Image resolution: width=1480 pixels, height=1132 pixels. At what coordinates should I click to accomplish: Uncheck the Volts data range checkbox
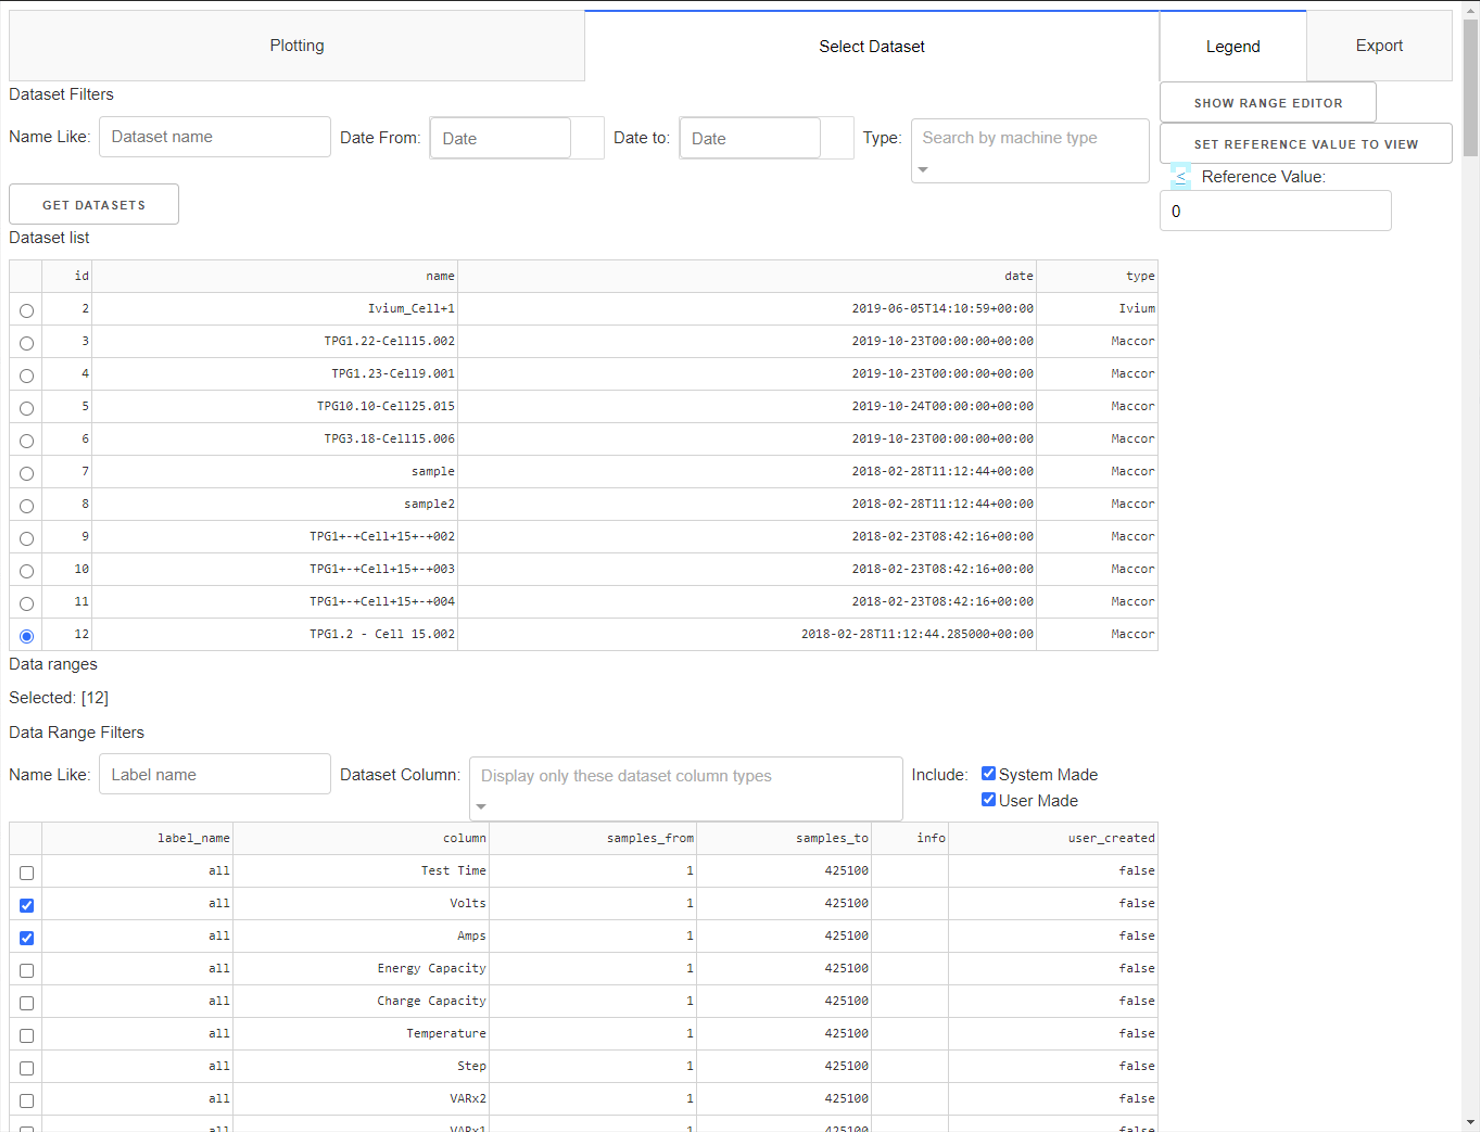(27, 905)
